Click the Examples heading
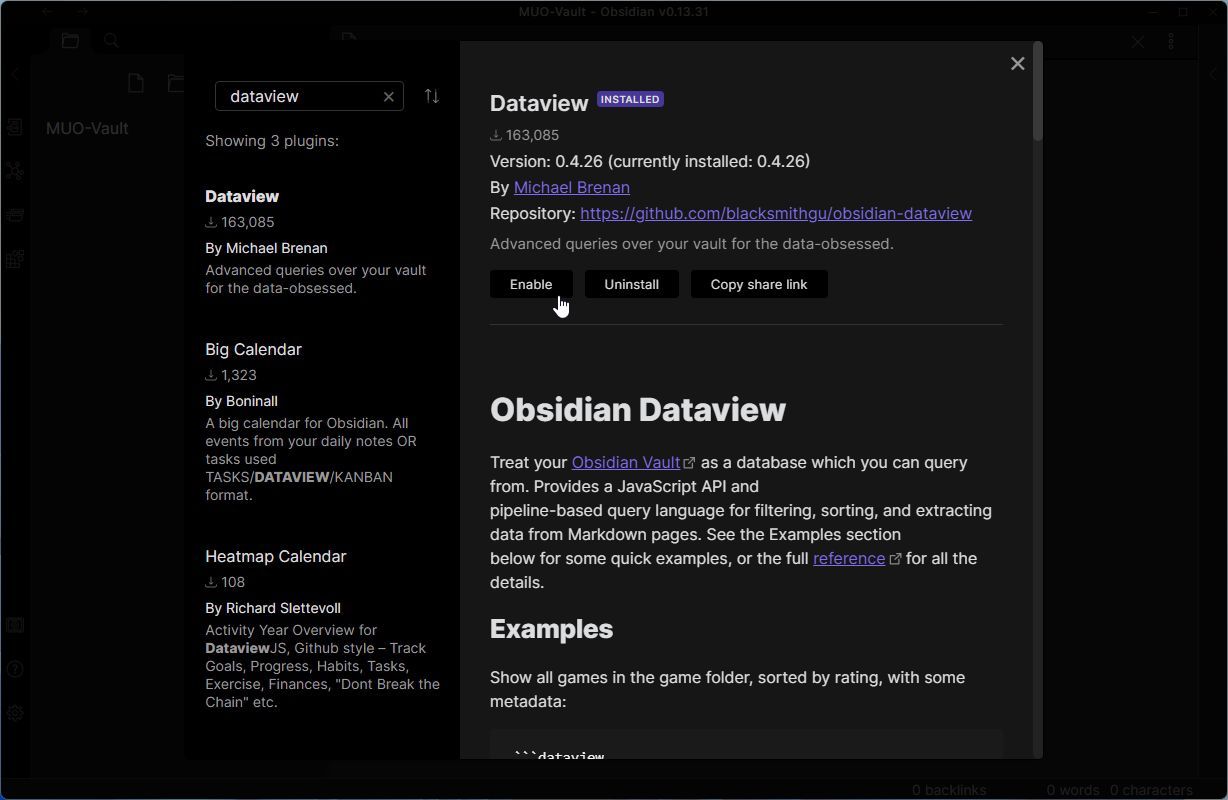This screenshot has height=800, width=1228. [x=551, y=629]
